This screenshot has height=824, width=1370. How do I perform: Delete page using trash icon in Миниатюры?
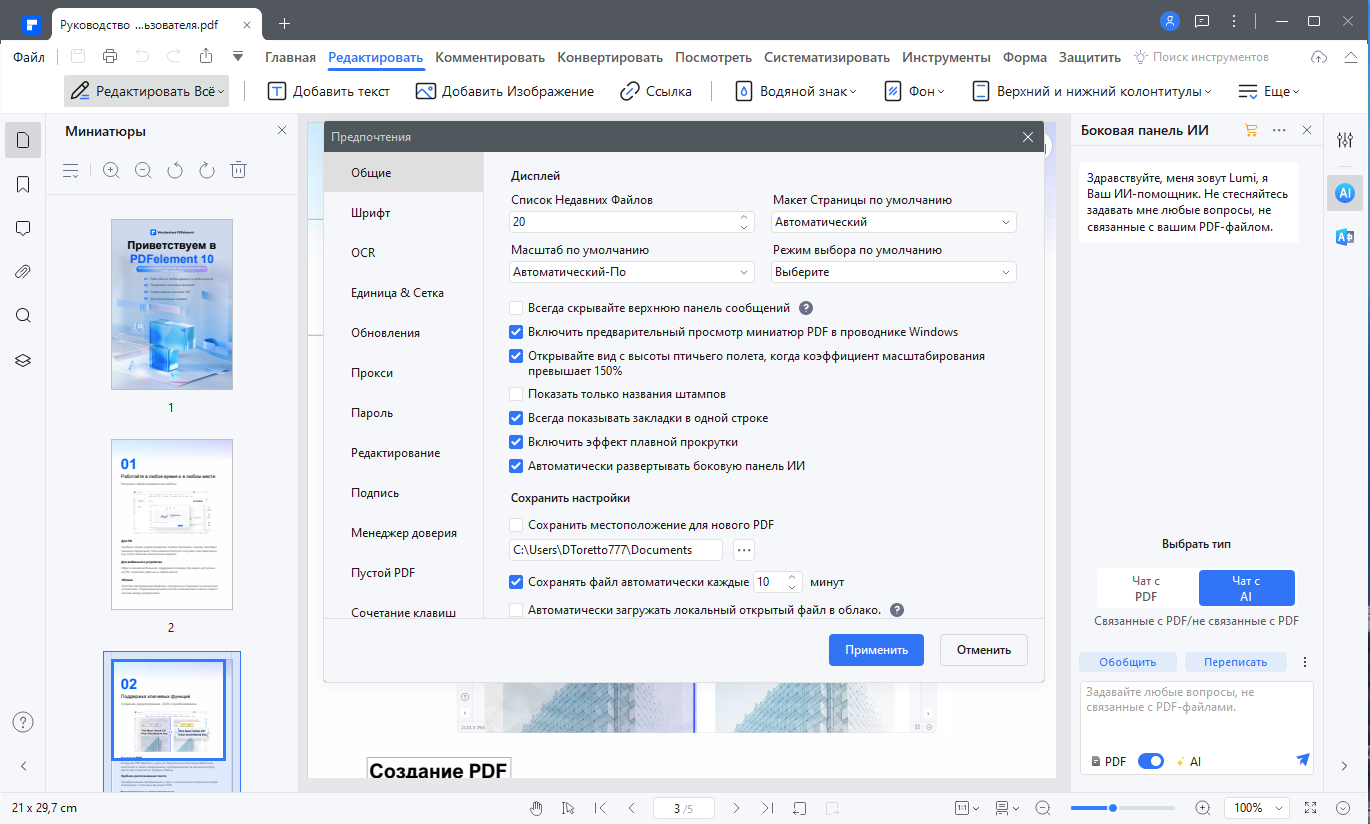[x=238, y=171]
